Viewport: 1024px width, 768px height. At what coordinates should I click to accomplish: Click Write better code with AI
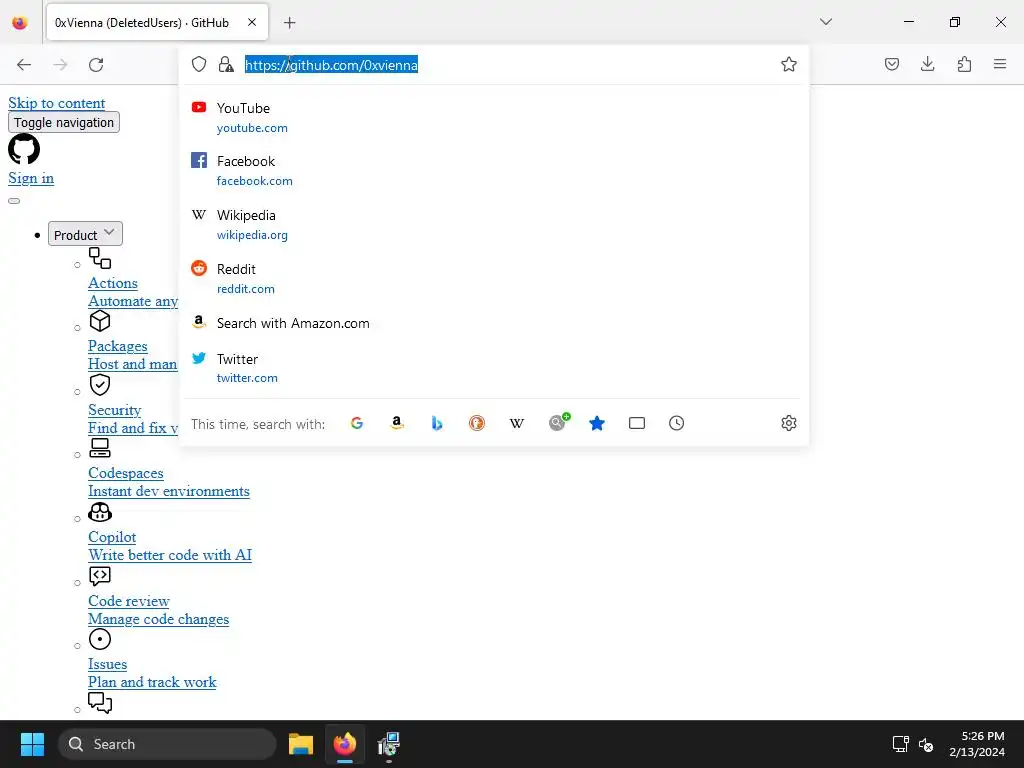click(170, 555)
